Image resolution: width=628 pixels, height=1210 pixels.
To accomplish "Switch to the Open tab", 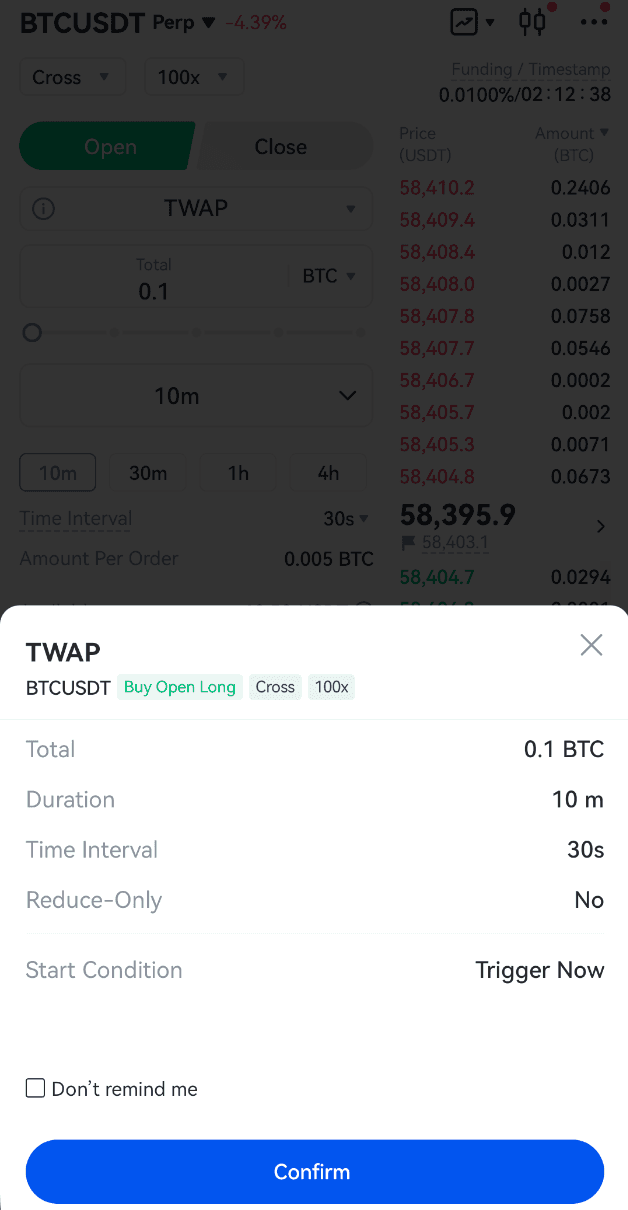I will pyautogui.click(x=109, y=147).
